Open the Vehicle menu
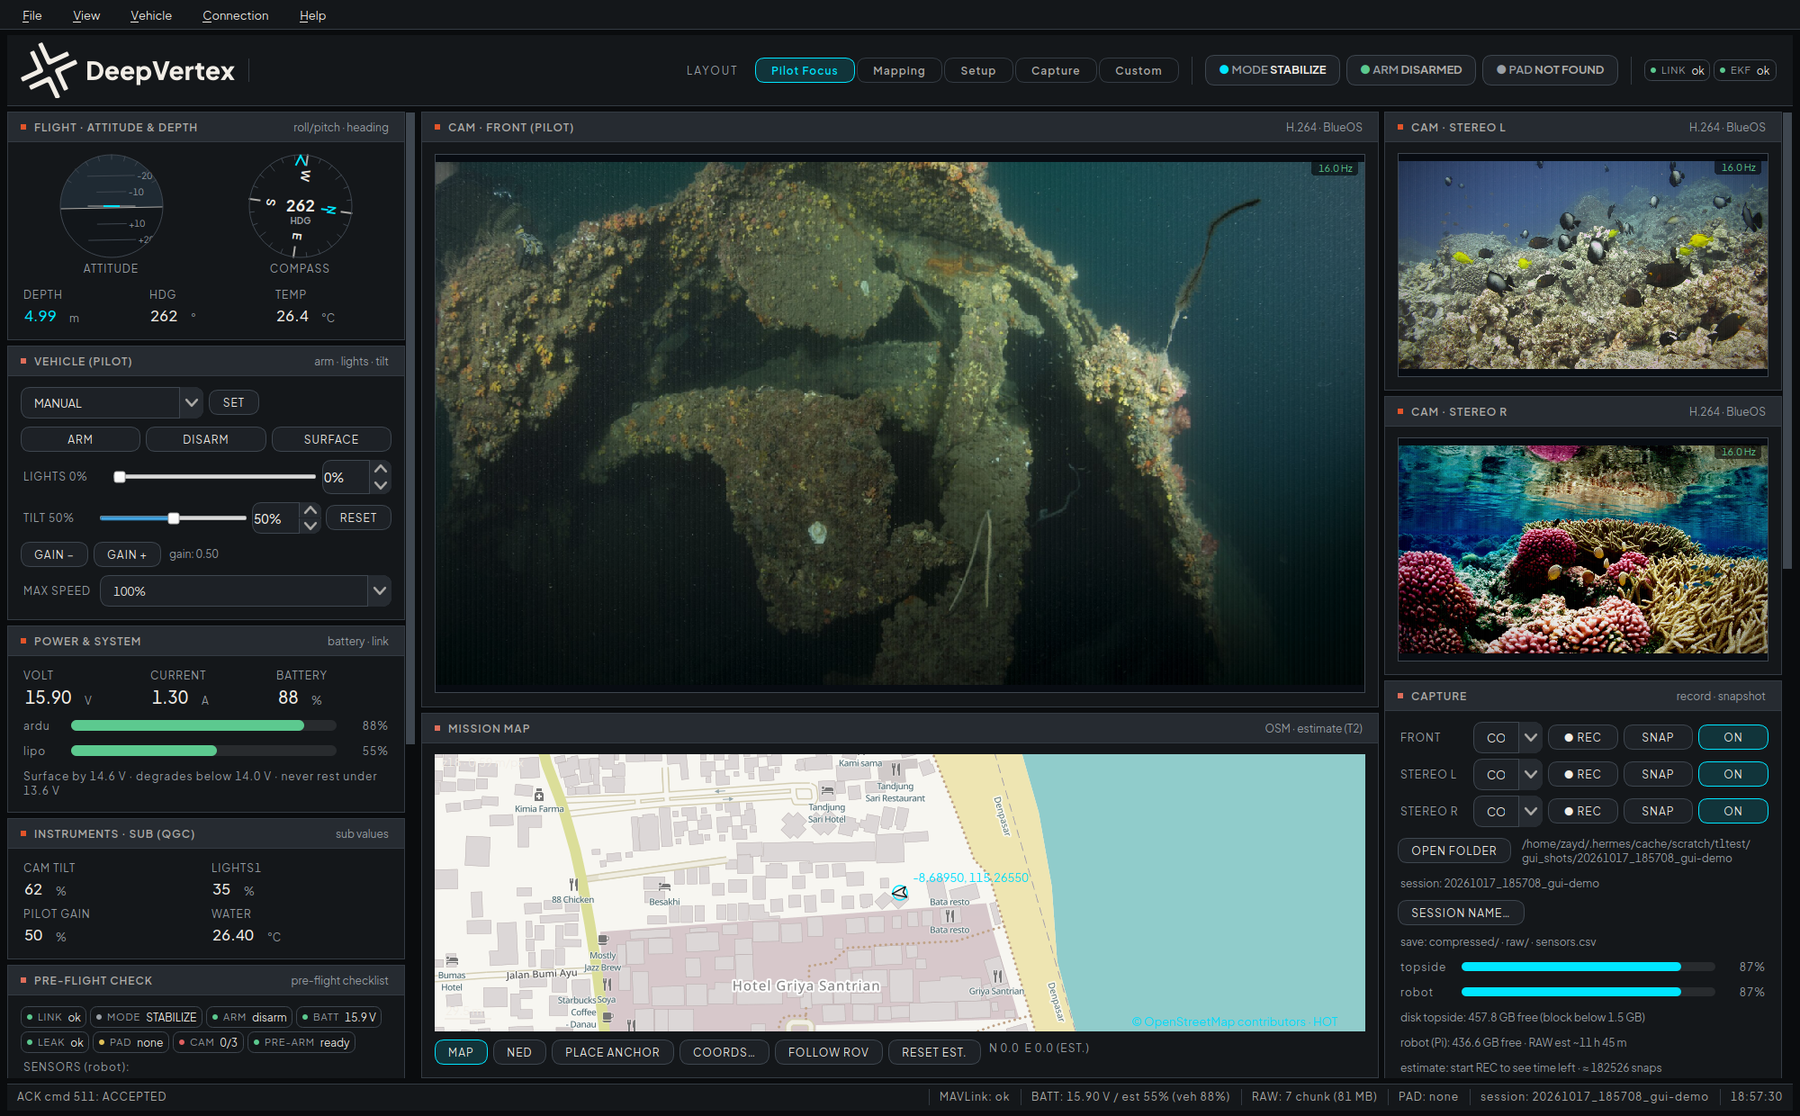1800x1116 pixels. click(x=151, y=15)
